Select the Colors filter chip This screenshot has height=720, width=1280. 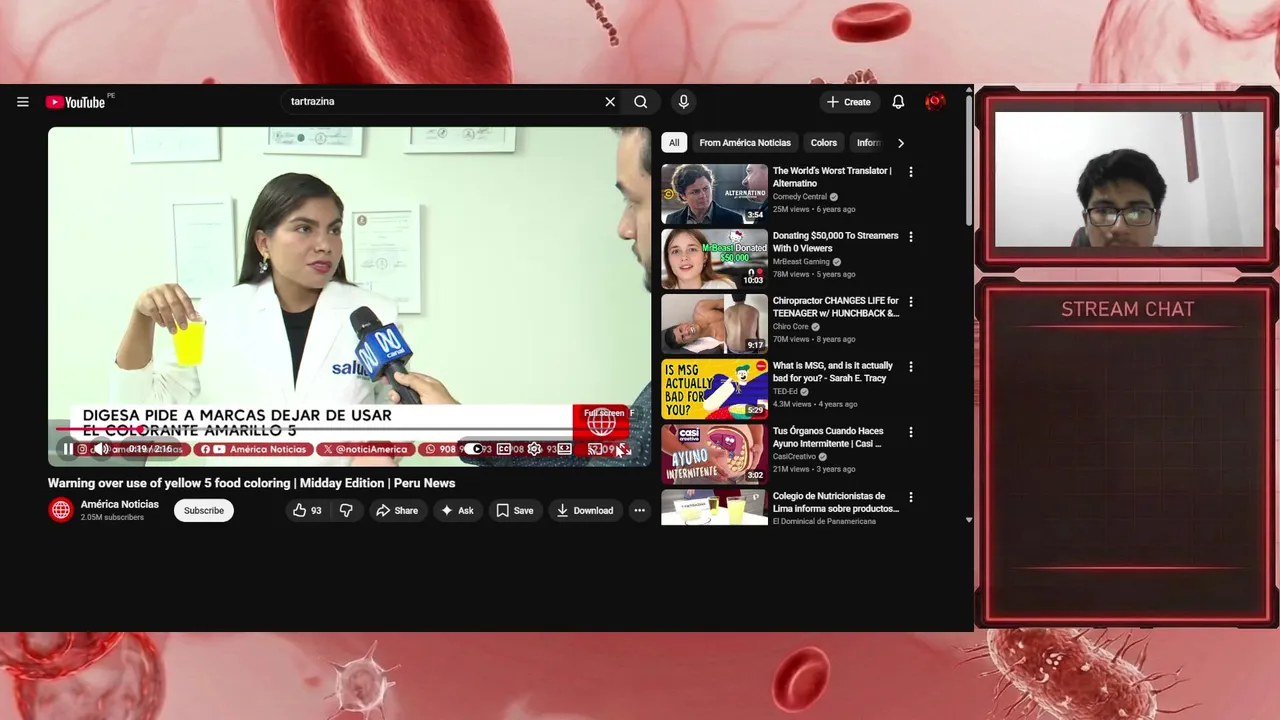pyautogui.click(x=824, y=143)
